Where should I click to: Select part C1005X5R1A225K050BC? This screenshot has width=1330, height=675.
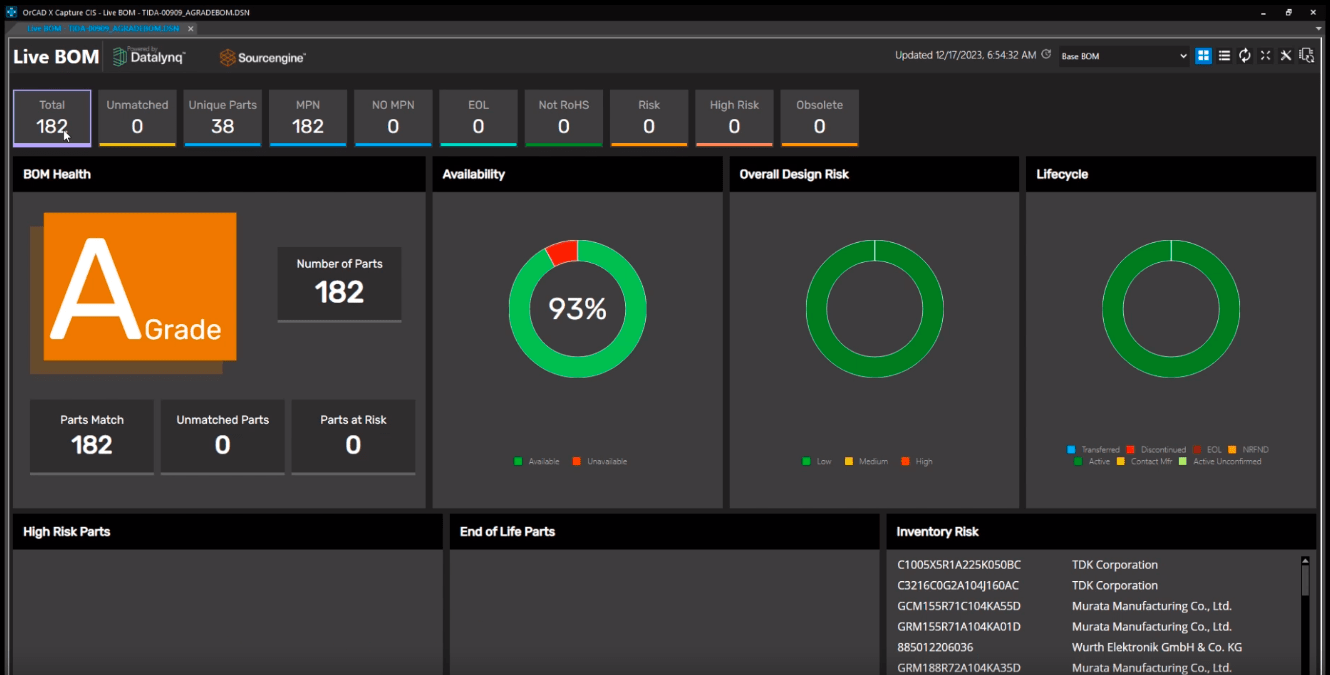[x=959, y=565]
